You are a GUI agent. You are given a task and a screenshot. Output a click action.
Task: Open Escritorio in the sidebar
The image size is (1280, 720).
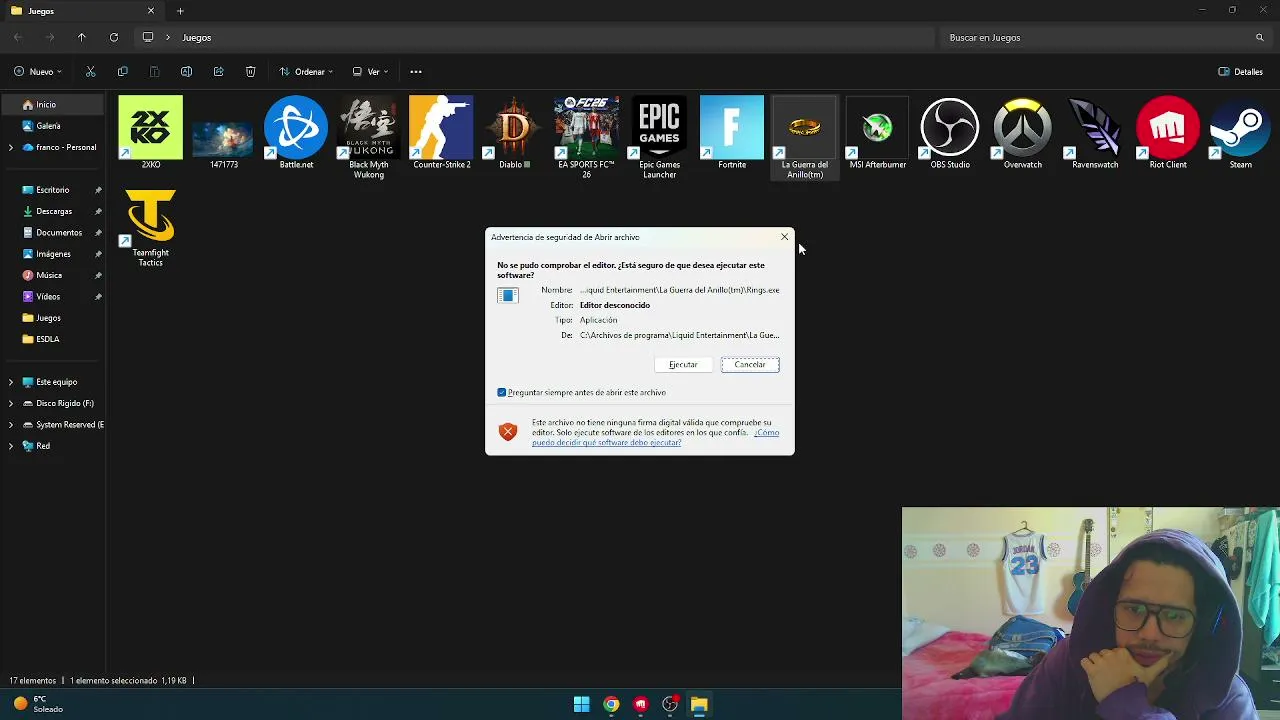tap(52, 190)
